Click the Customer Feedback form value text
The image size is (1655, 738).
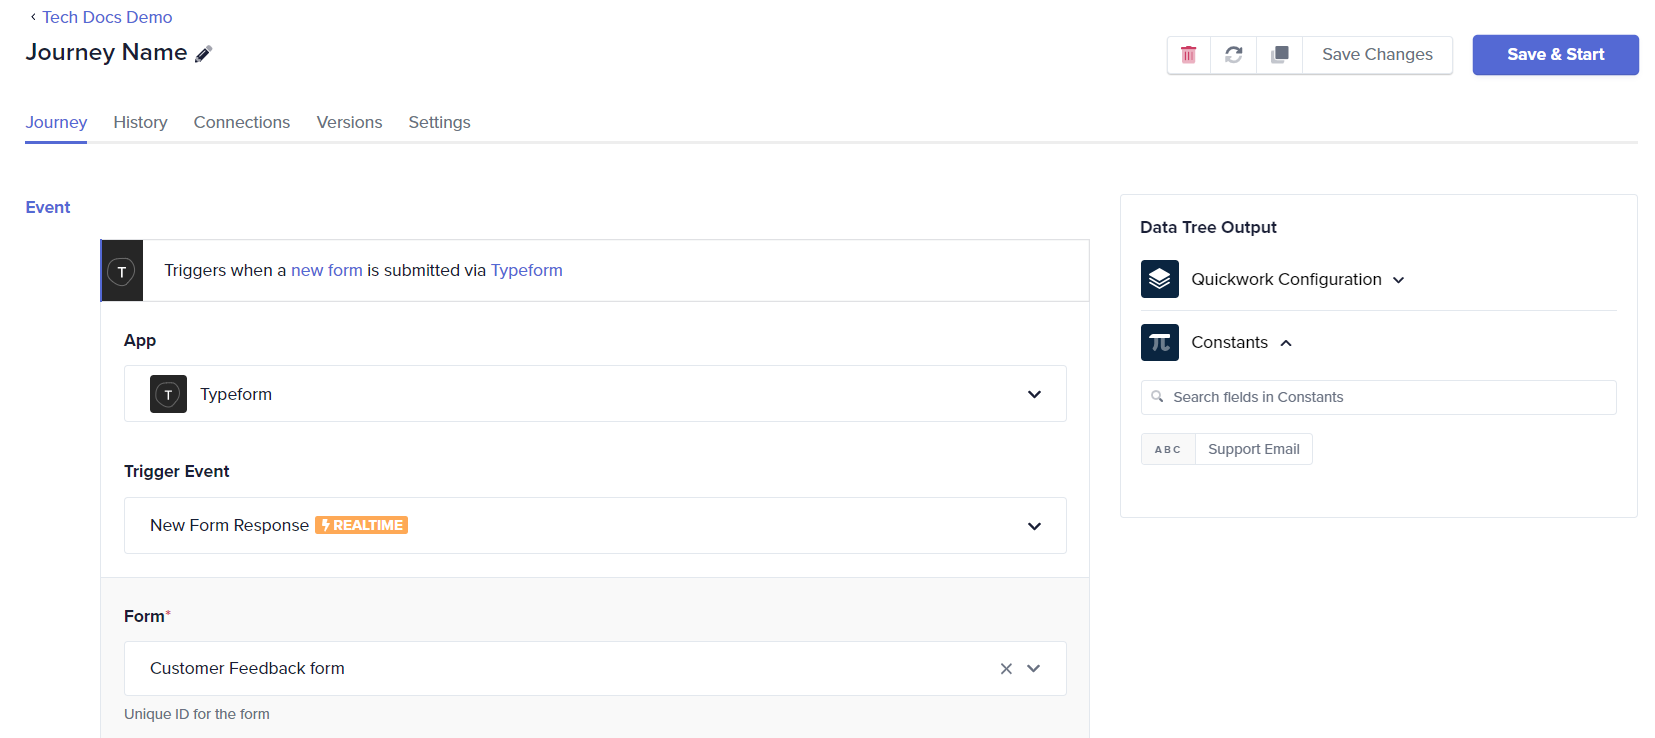(247, 668)
